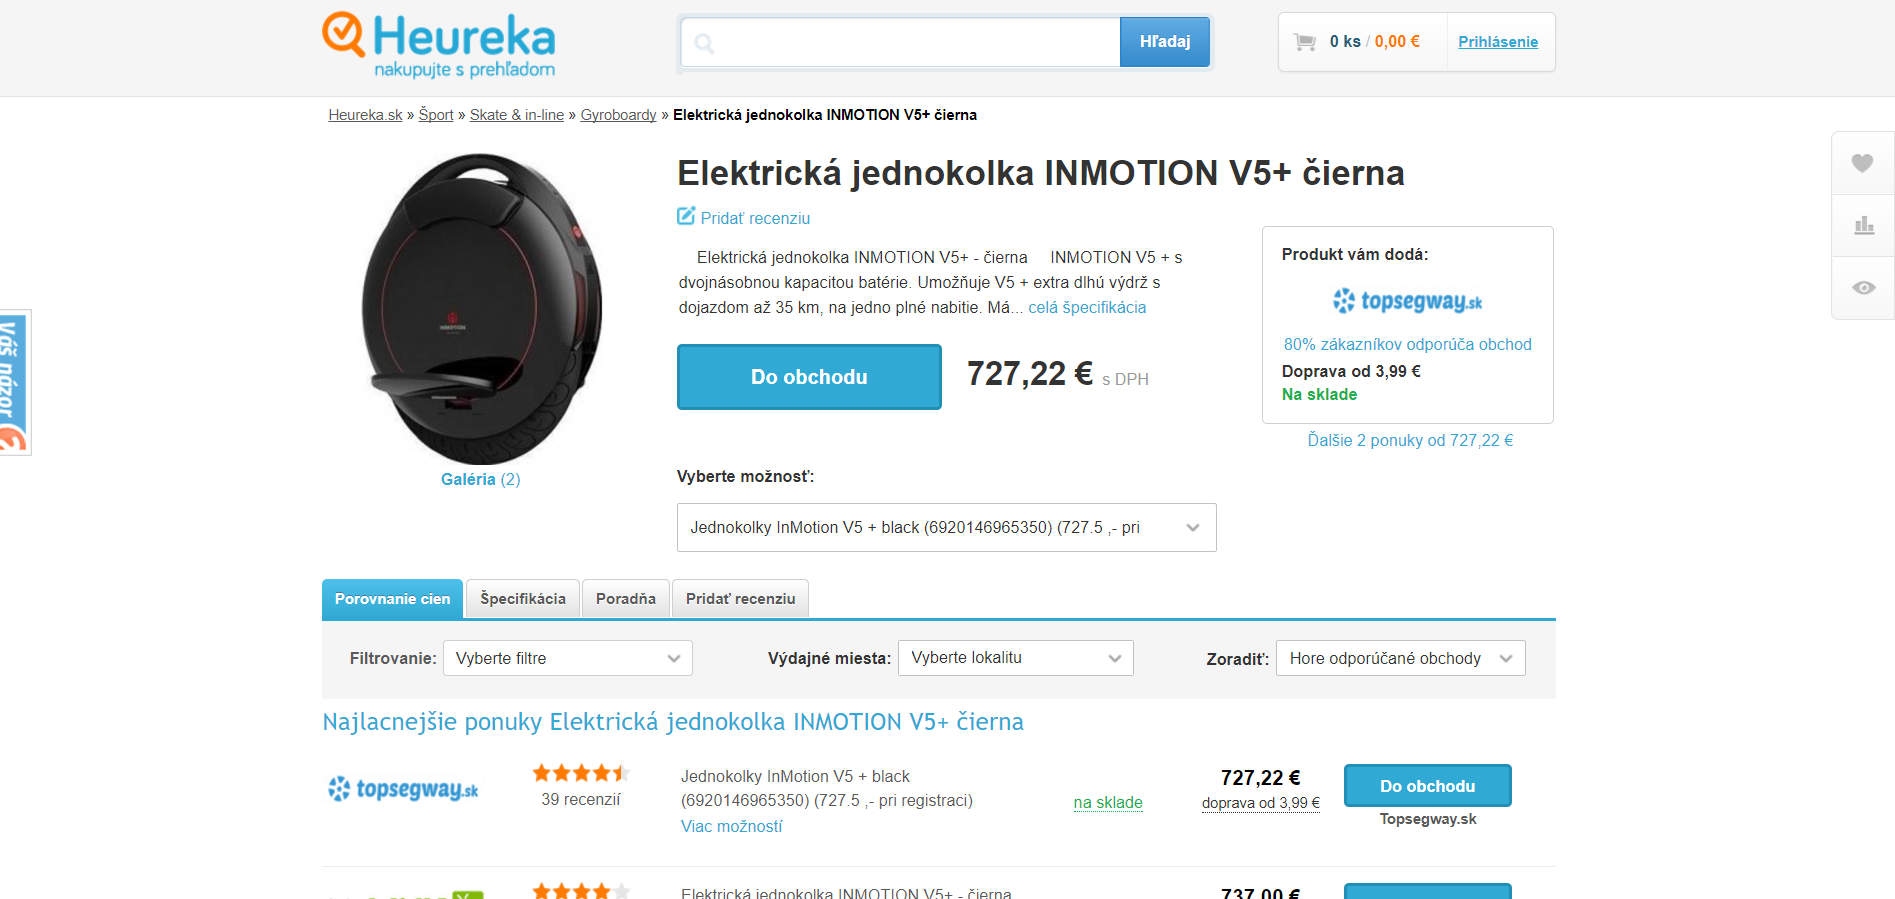Switch to the Špecifikácia tab

523,599
